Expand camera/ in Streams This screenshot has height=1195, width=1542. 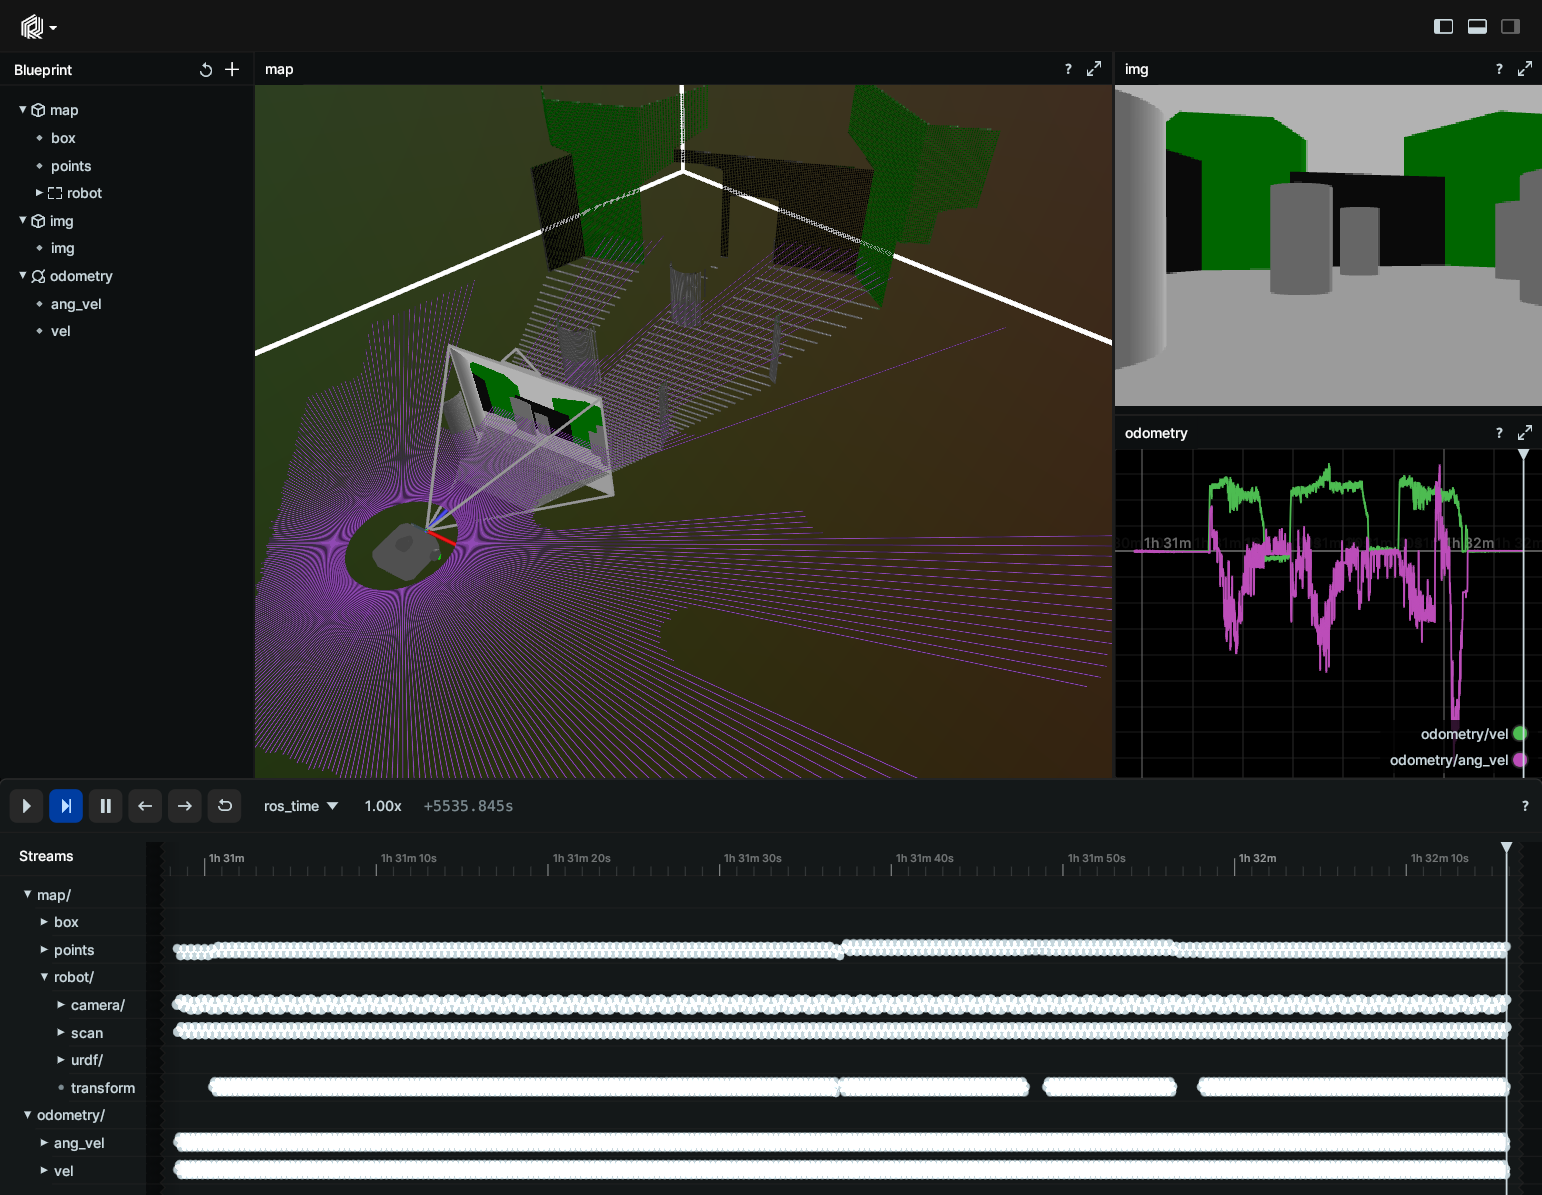[61, 1004]
